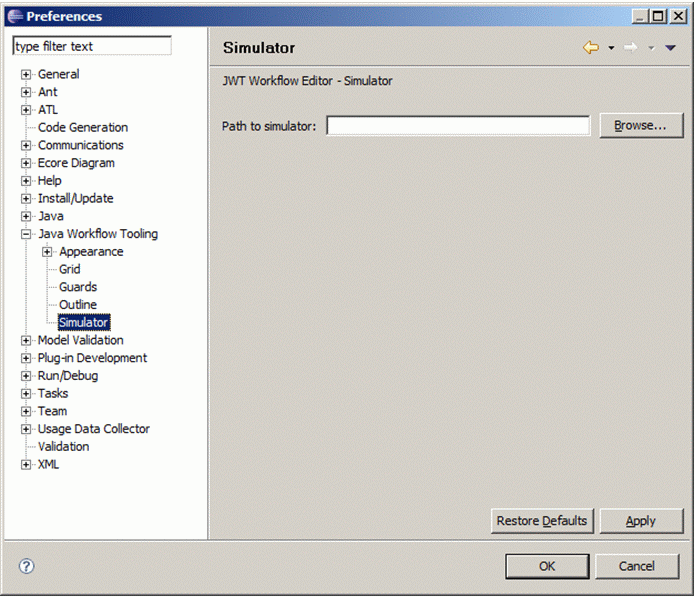Expand the Usage Data Collector node
695x597 pixels.
point(26,429)
